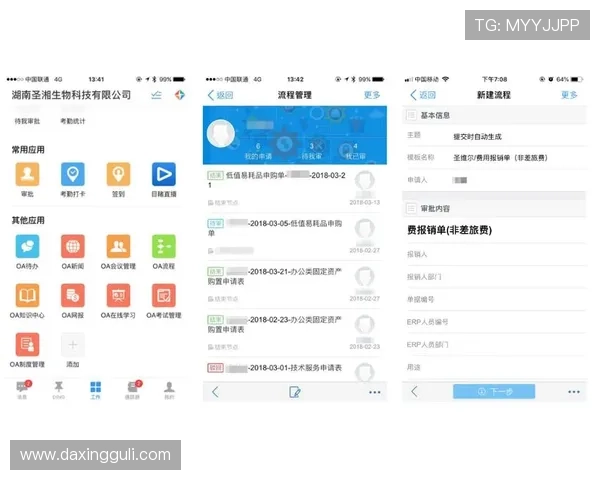Open the 日程直播 live broadcast icon
Viewport: 600px width, 480px height.
coord(164,174)
